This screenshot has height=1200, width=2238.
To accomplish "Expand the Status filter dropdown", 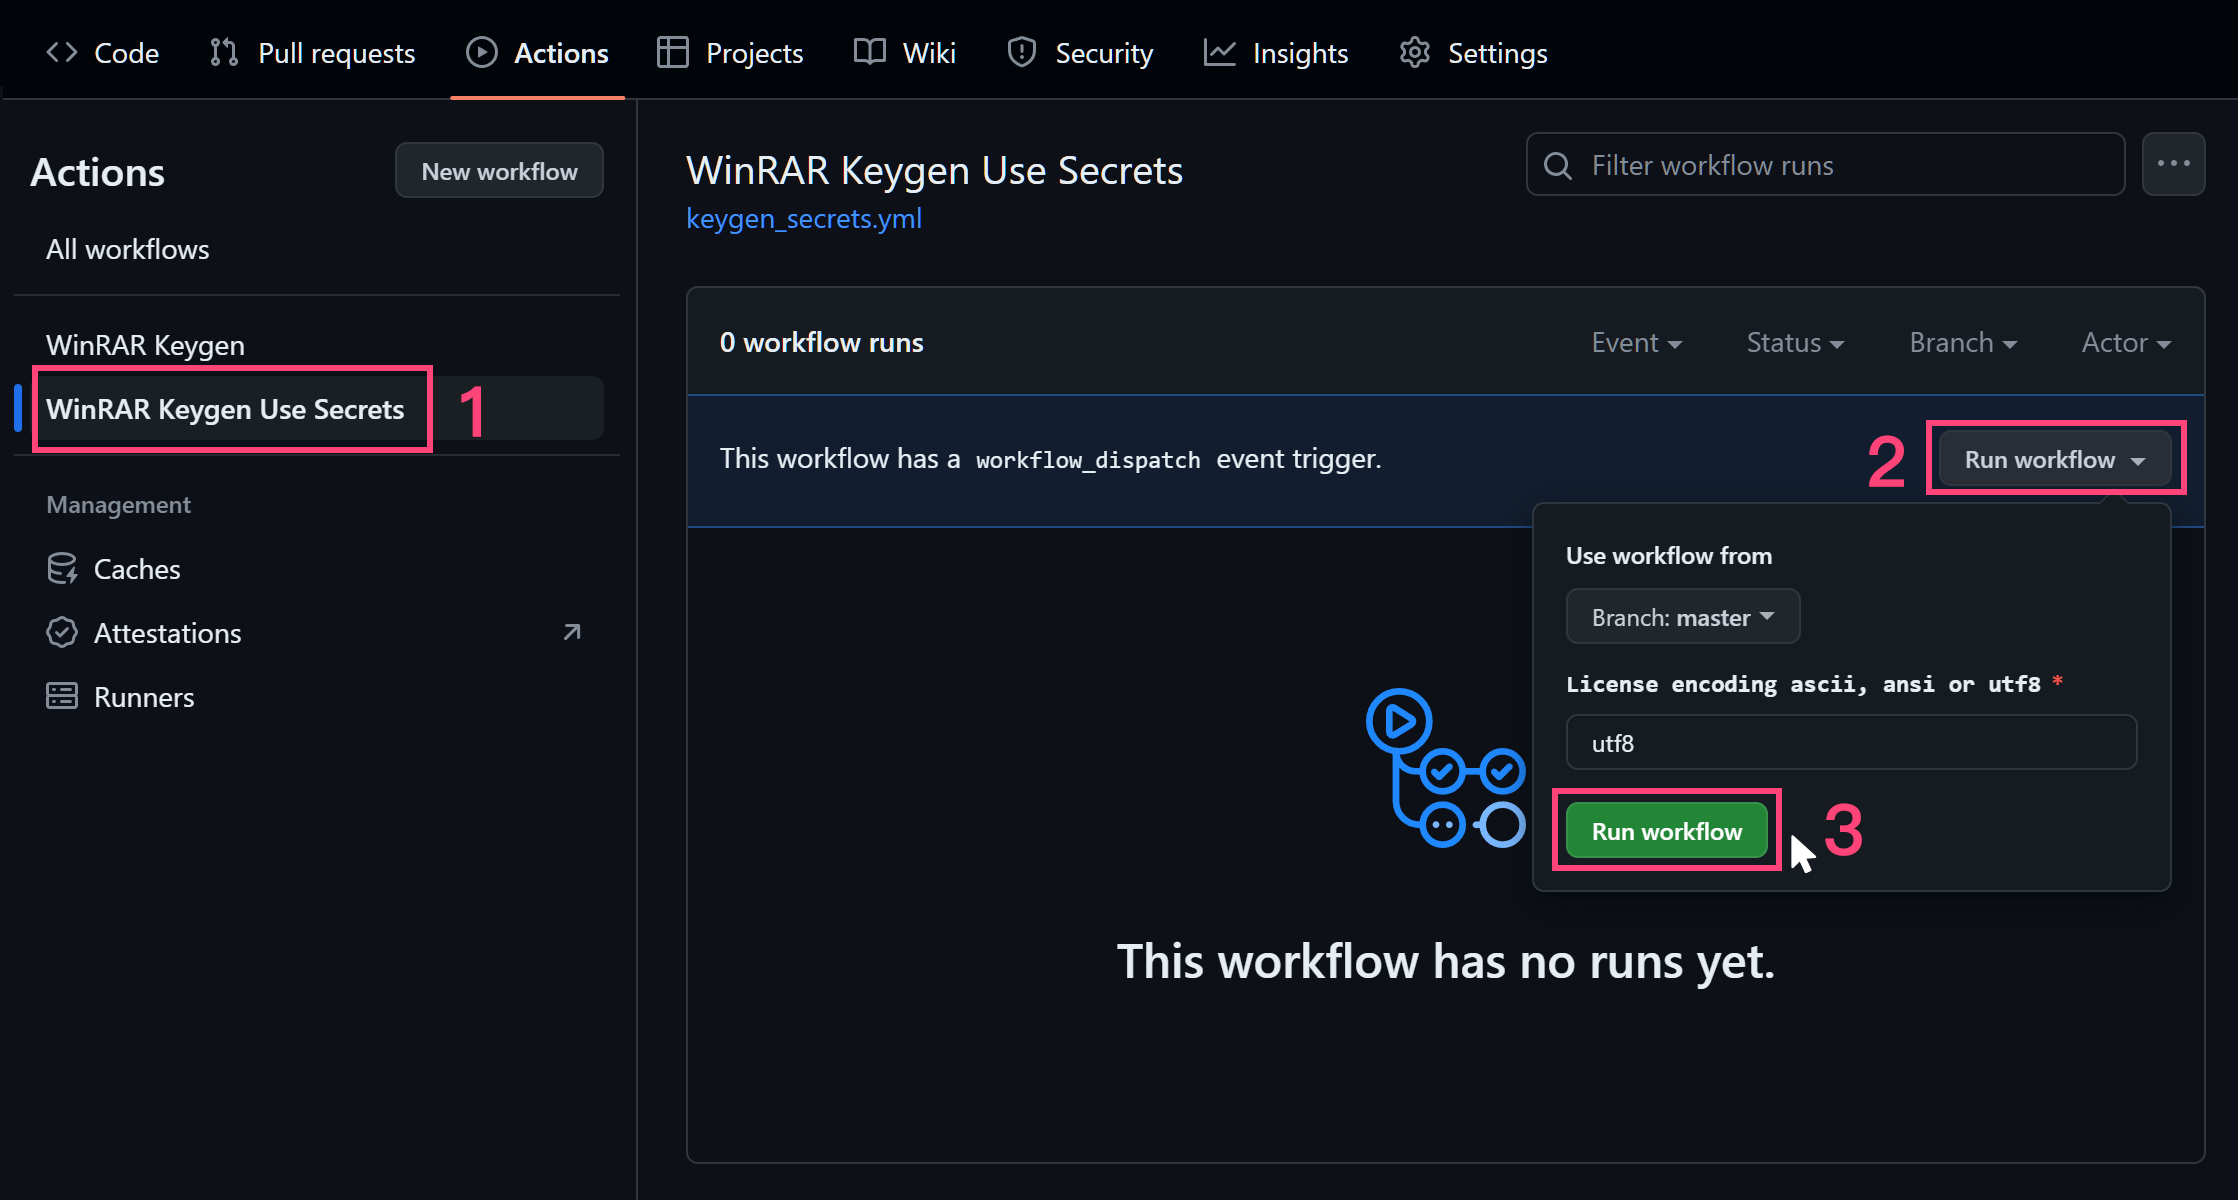I will [1794, 343].
